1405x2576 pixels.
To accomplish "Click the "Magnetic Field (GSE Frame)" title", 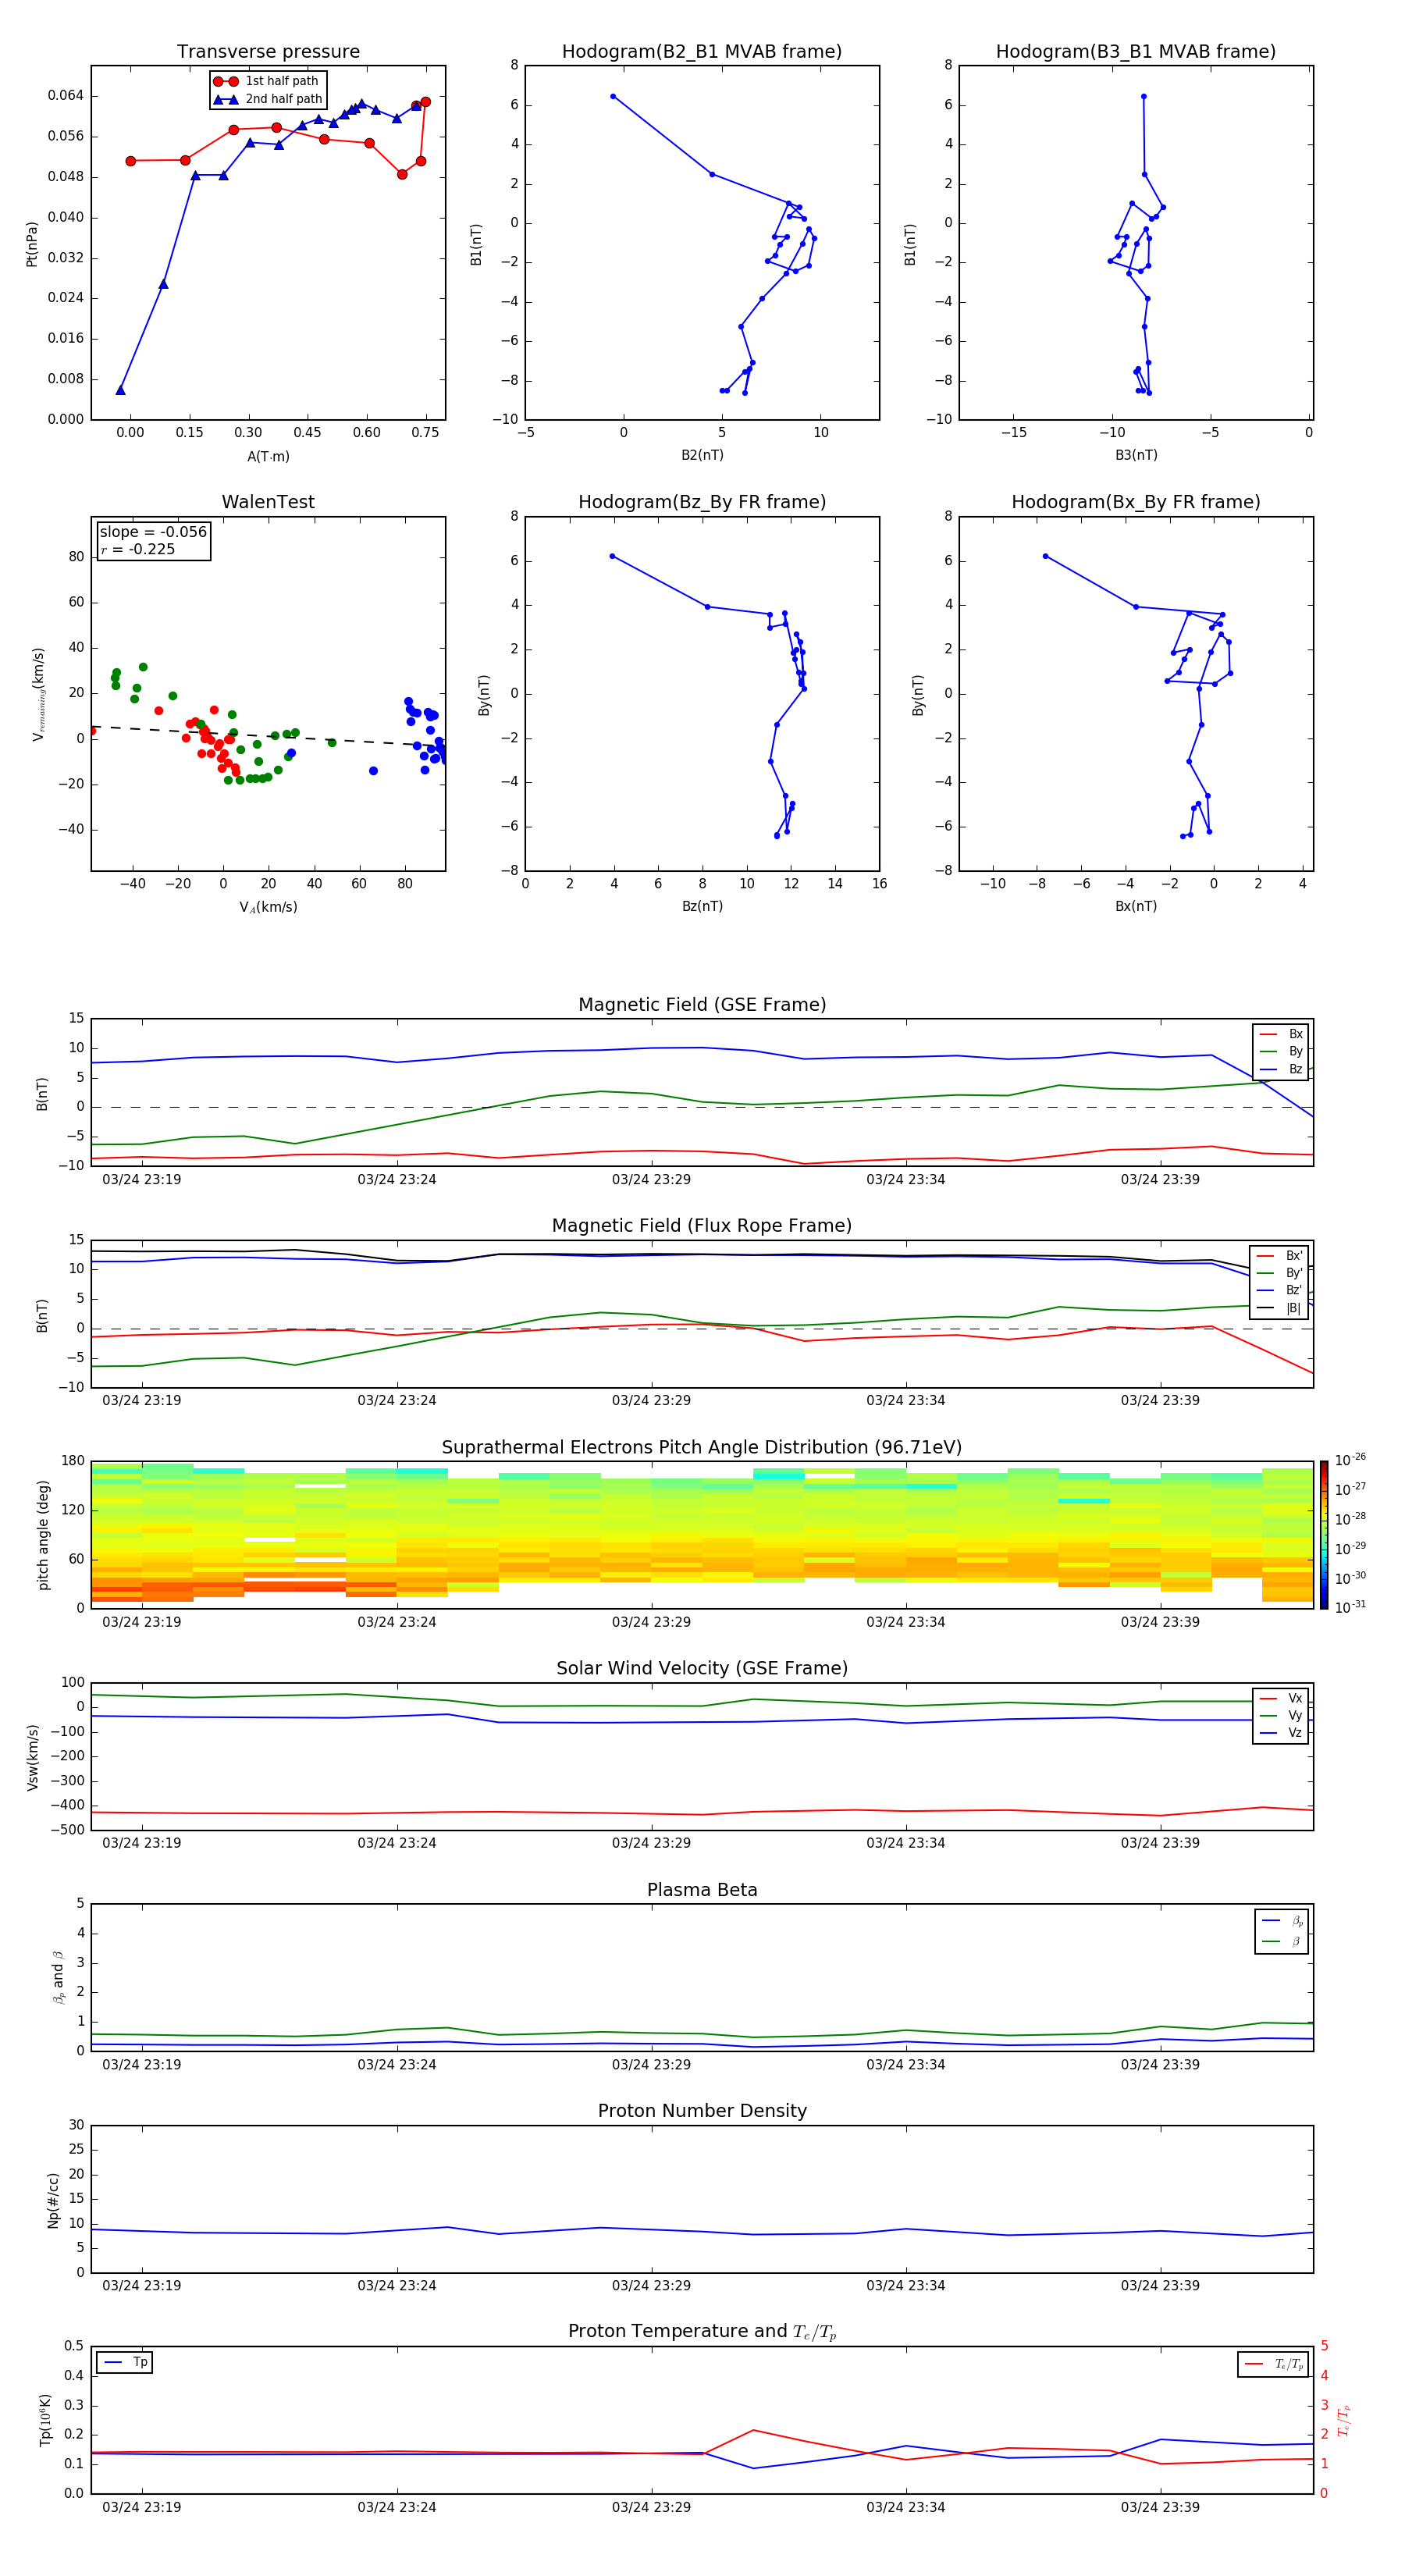I will (702, 1005).
